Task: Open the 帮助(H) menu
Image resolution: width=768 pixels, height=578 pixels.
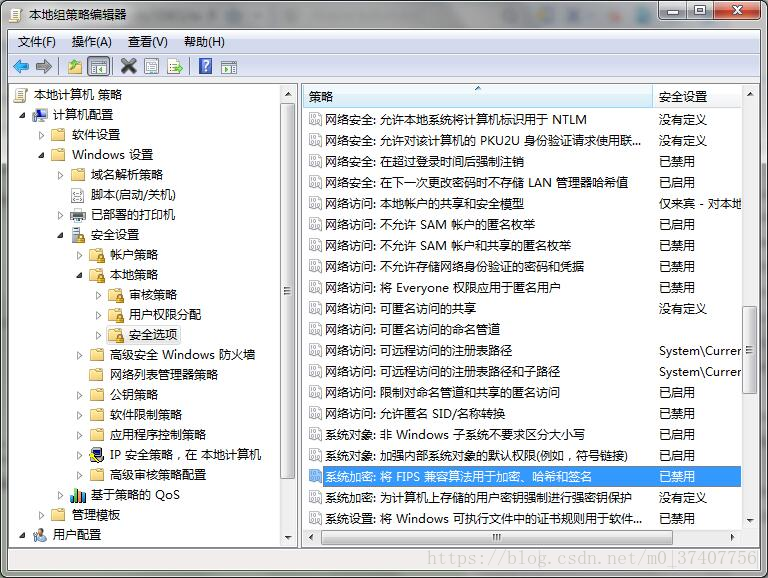Action: click(204, 42)
